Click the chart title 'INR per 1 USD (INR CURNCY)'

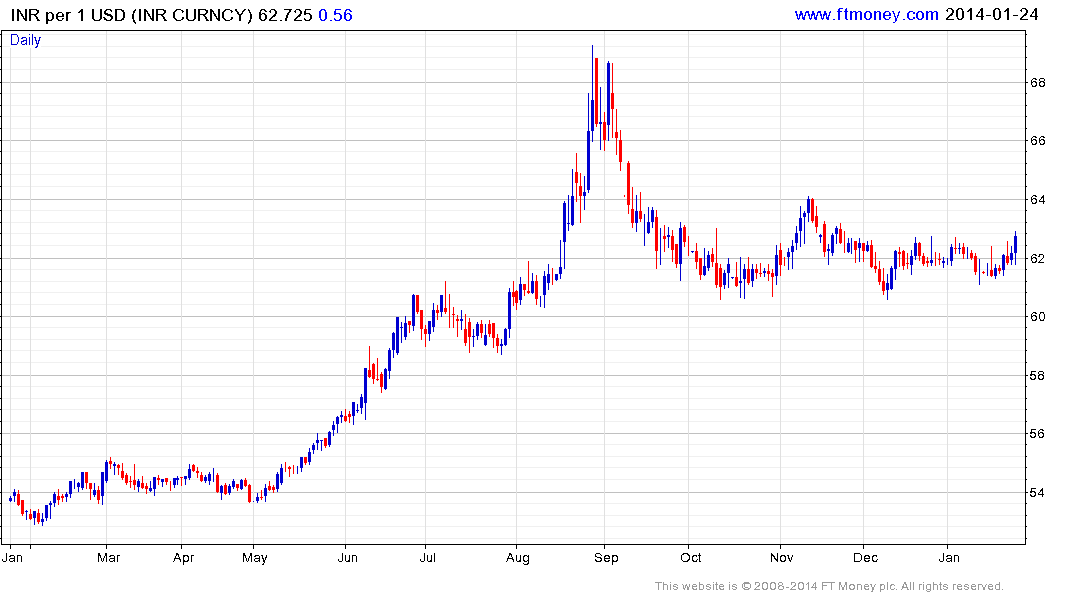point(132,15)
